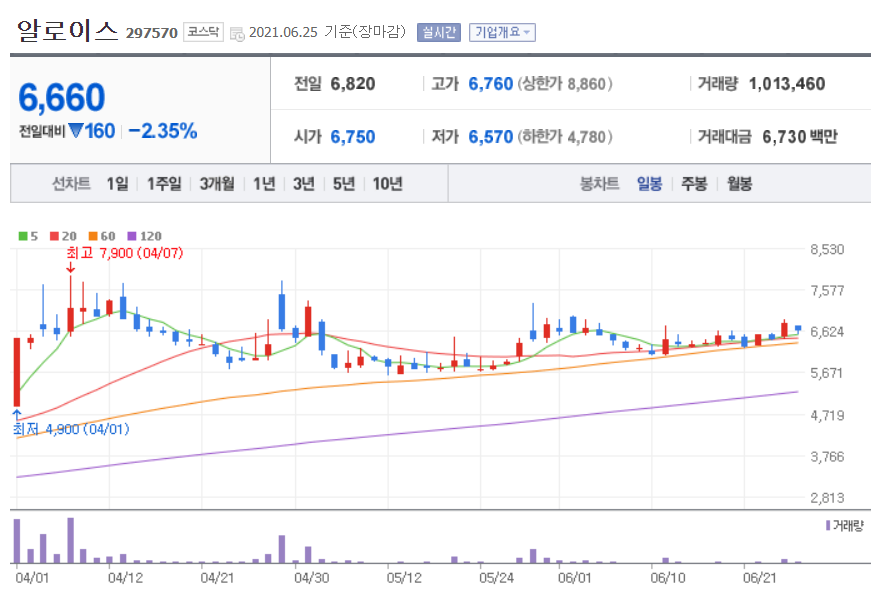Click the red down arrow marking the high

[71, 268]
